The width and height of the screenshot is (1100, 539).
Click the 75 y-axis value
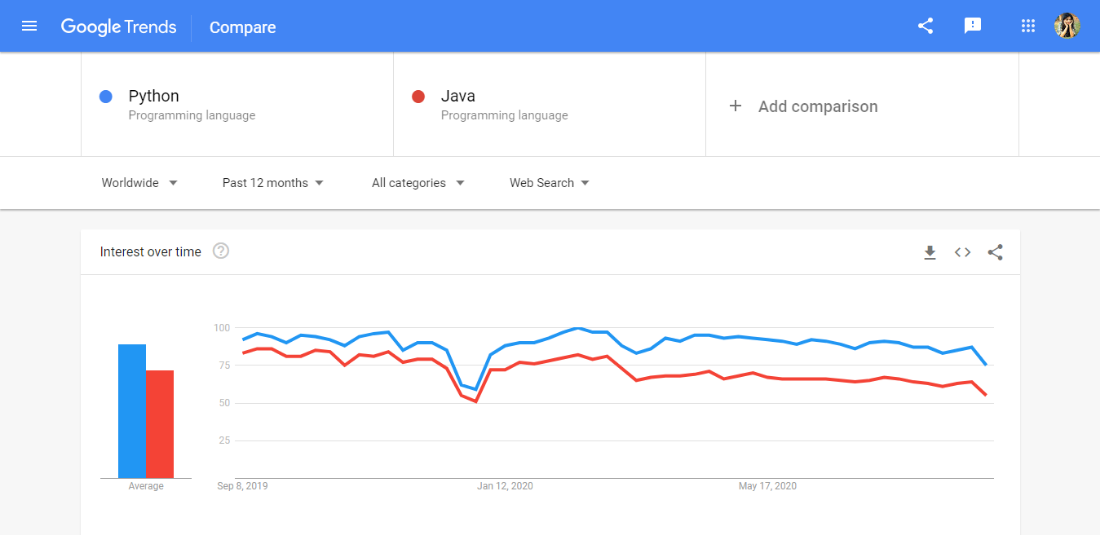point(224,365)
